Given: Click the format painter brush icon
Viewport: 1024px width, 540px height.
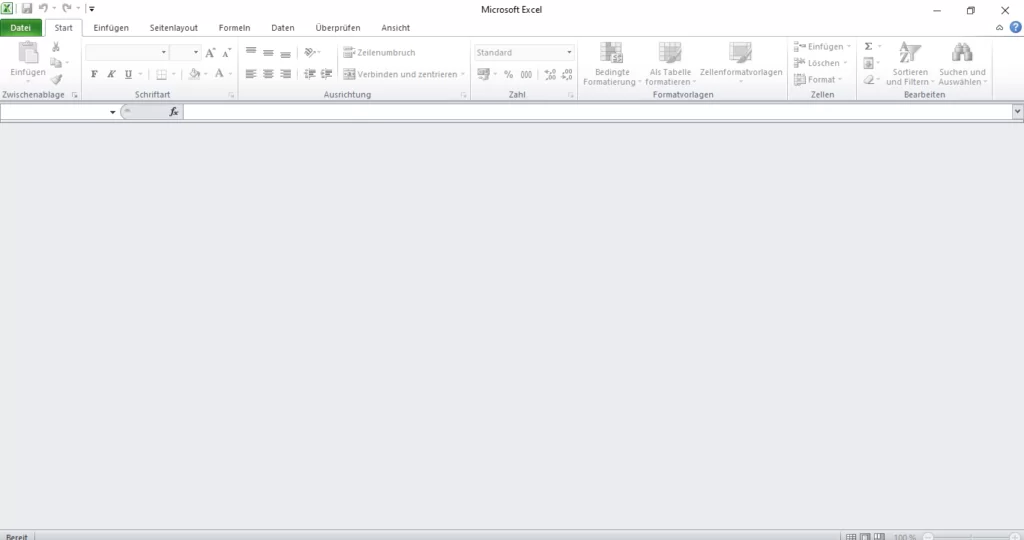Looking at the screenshot, I should (56, 80).
